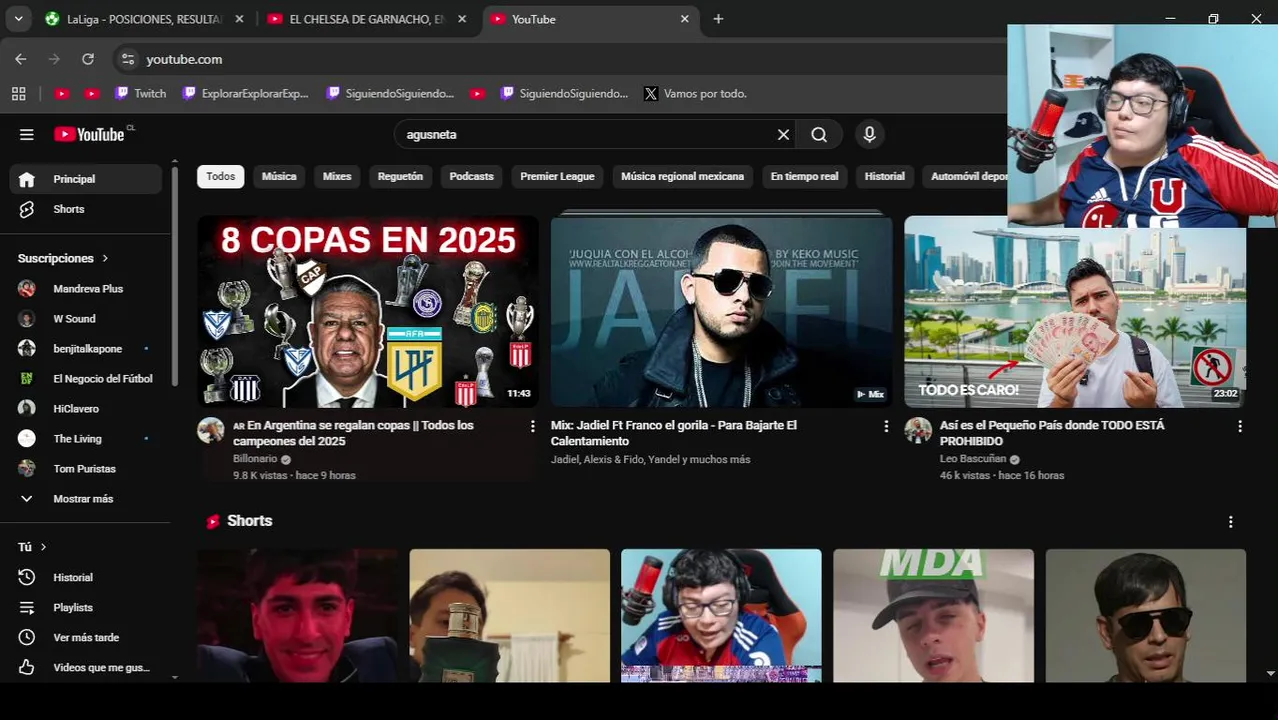Select the Reguetón filter chip

400,176
